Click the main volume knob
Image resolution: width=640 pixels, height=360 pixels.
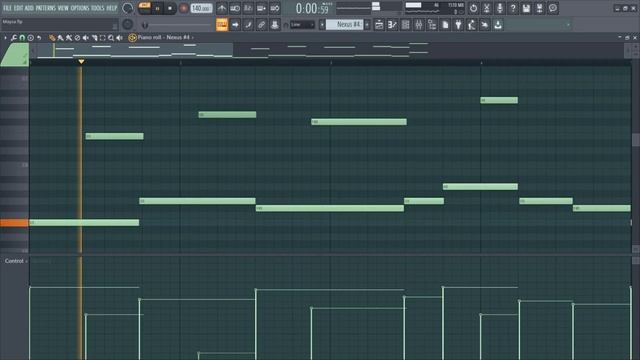click(127, 8)
